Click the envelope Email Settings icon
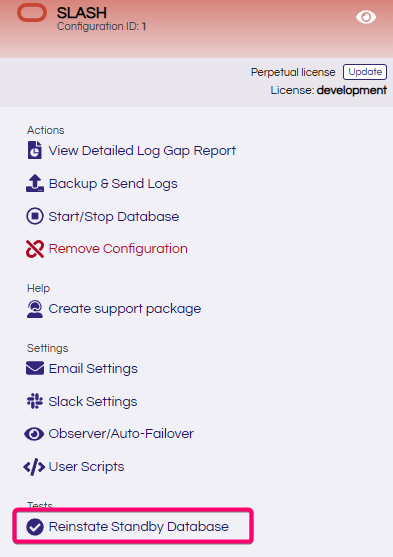The image size is (393, 557). [x=35, y=368]
